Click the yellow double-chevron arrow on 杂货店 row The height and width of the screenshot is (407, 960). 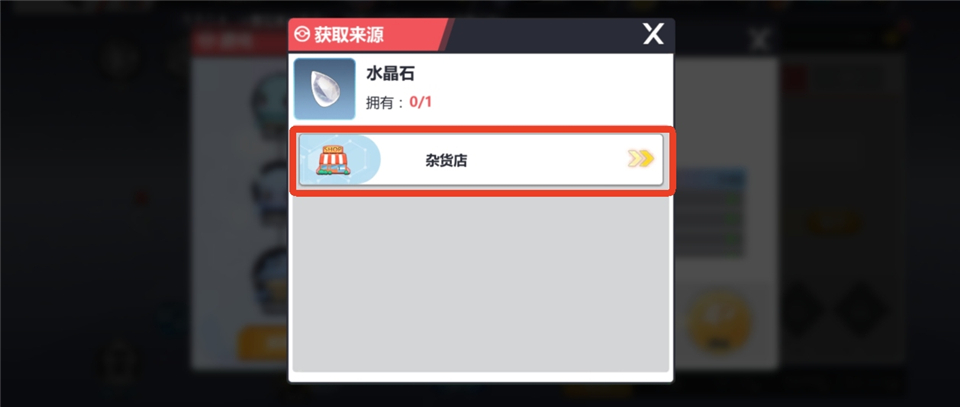tap(640, 159)
